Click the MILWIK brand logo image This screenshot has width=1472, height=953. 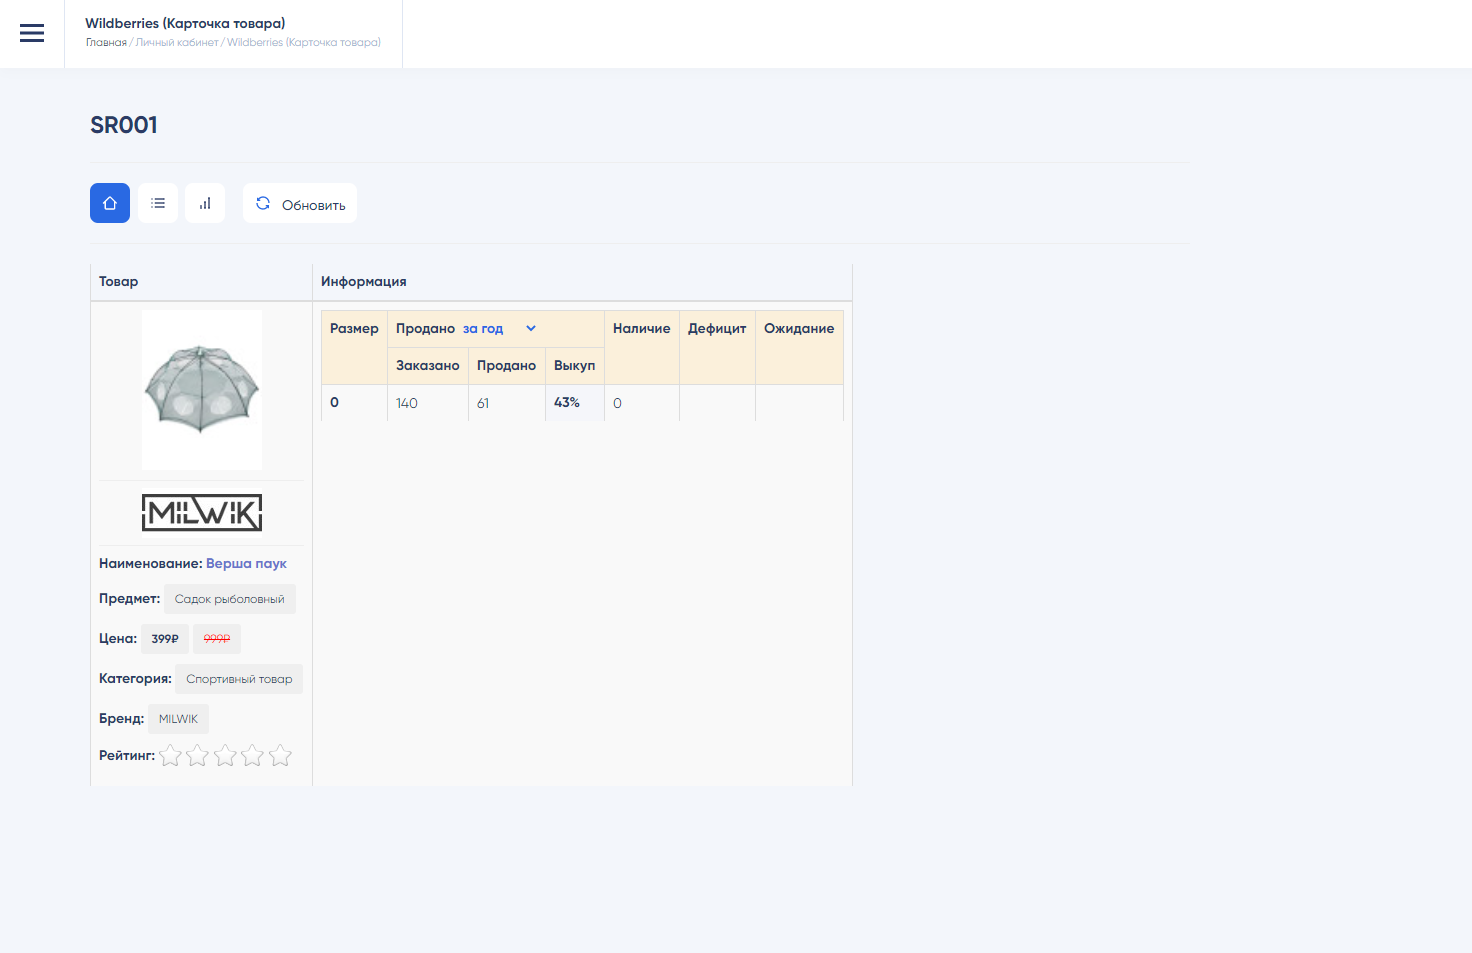tap(202, 513)
